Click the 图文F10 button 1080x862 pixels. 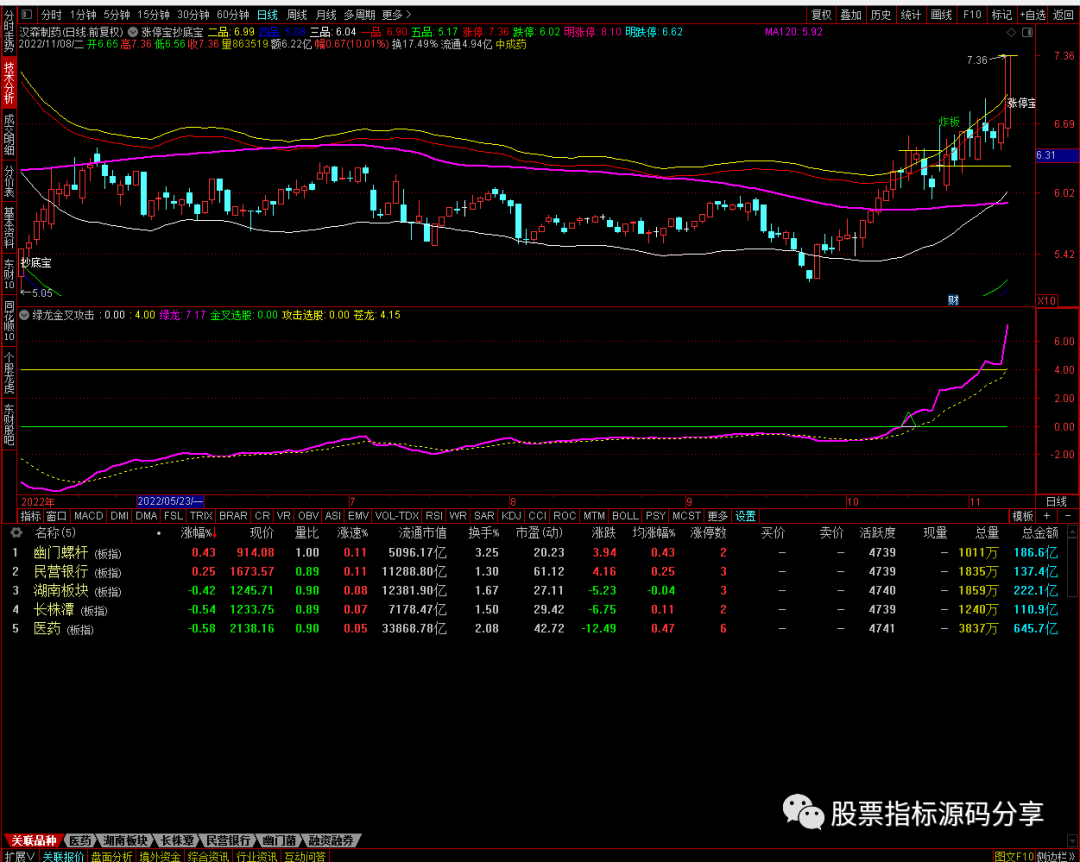tap(1013, 856)
